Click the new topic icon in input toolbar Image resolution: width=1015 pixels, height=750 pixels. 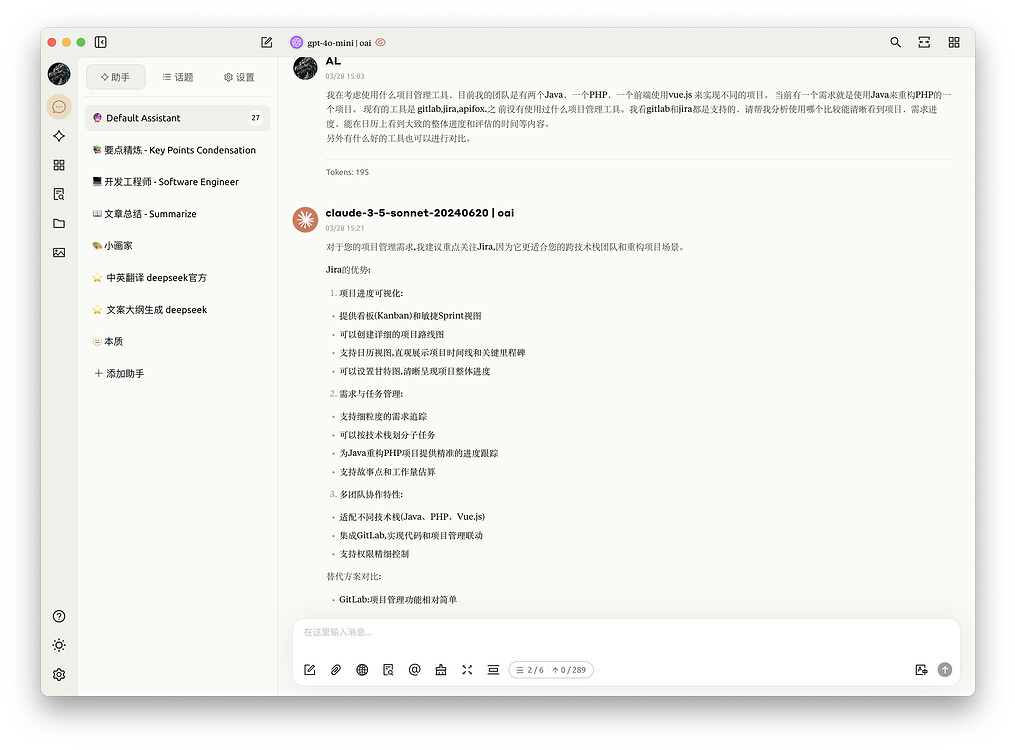coord(309,670)
